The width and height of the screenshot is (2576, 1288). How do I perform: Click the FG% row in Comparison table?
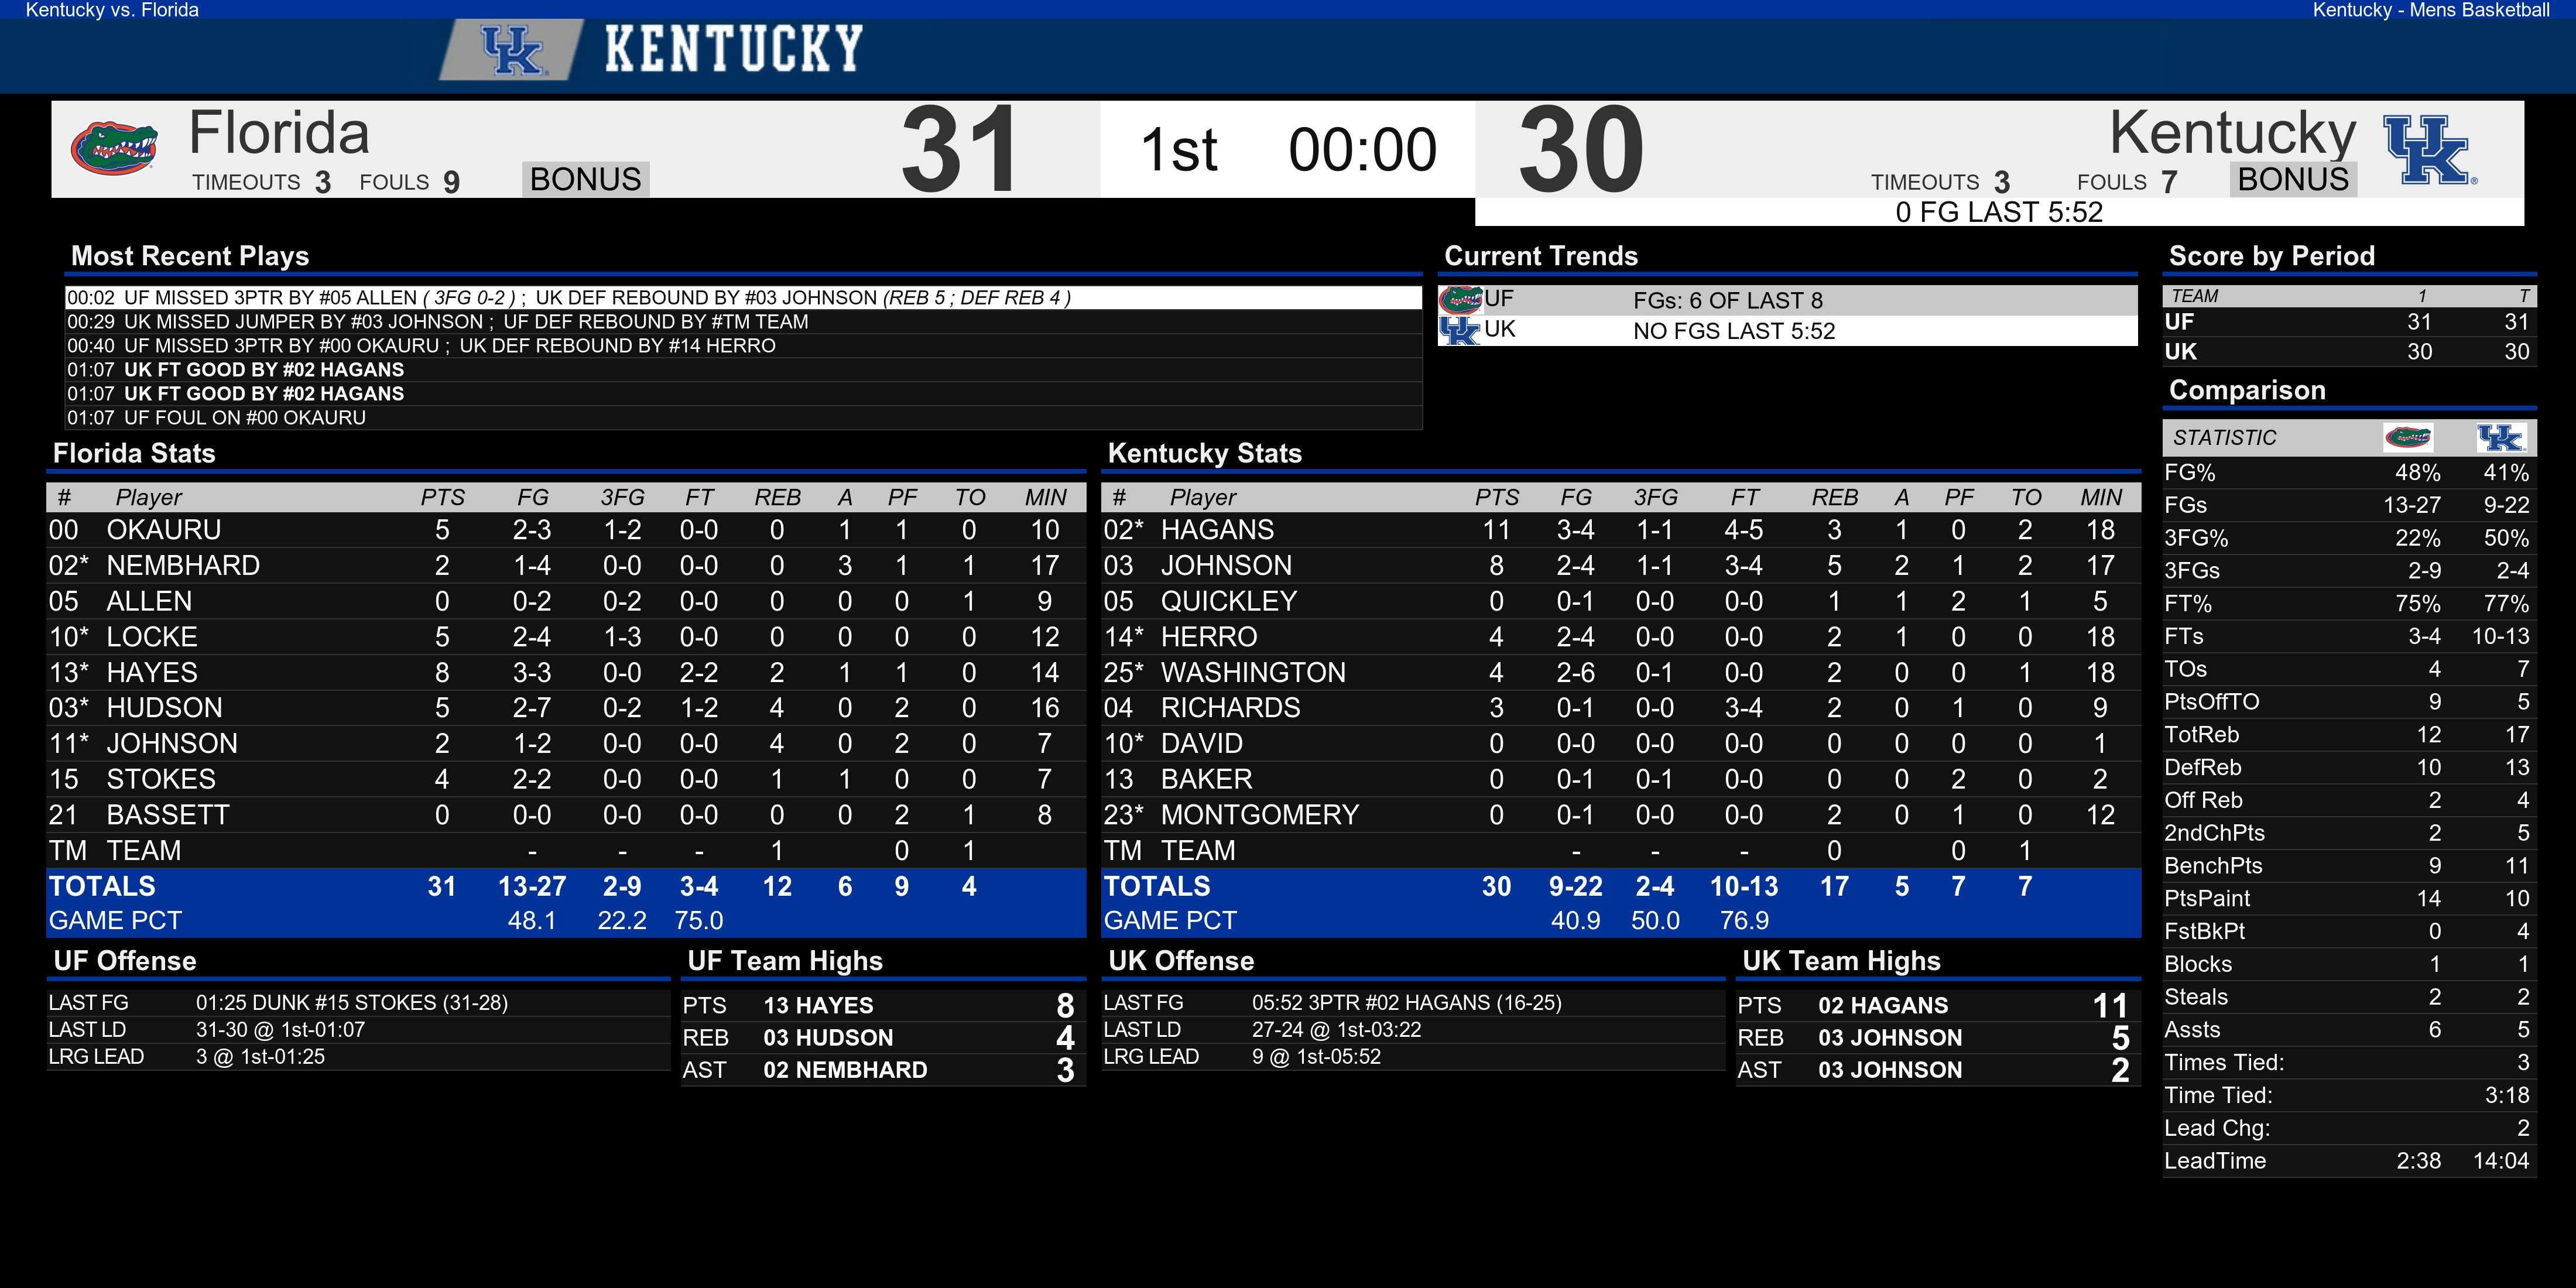coord(2348,473)
